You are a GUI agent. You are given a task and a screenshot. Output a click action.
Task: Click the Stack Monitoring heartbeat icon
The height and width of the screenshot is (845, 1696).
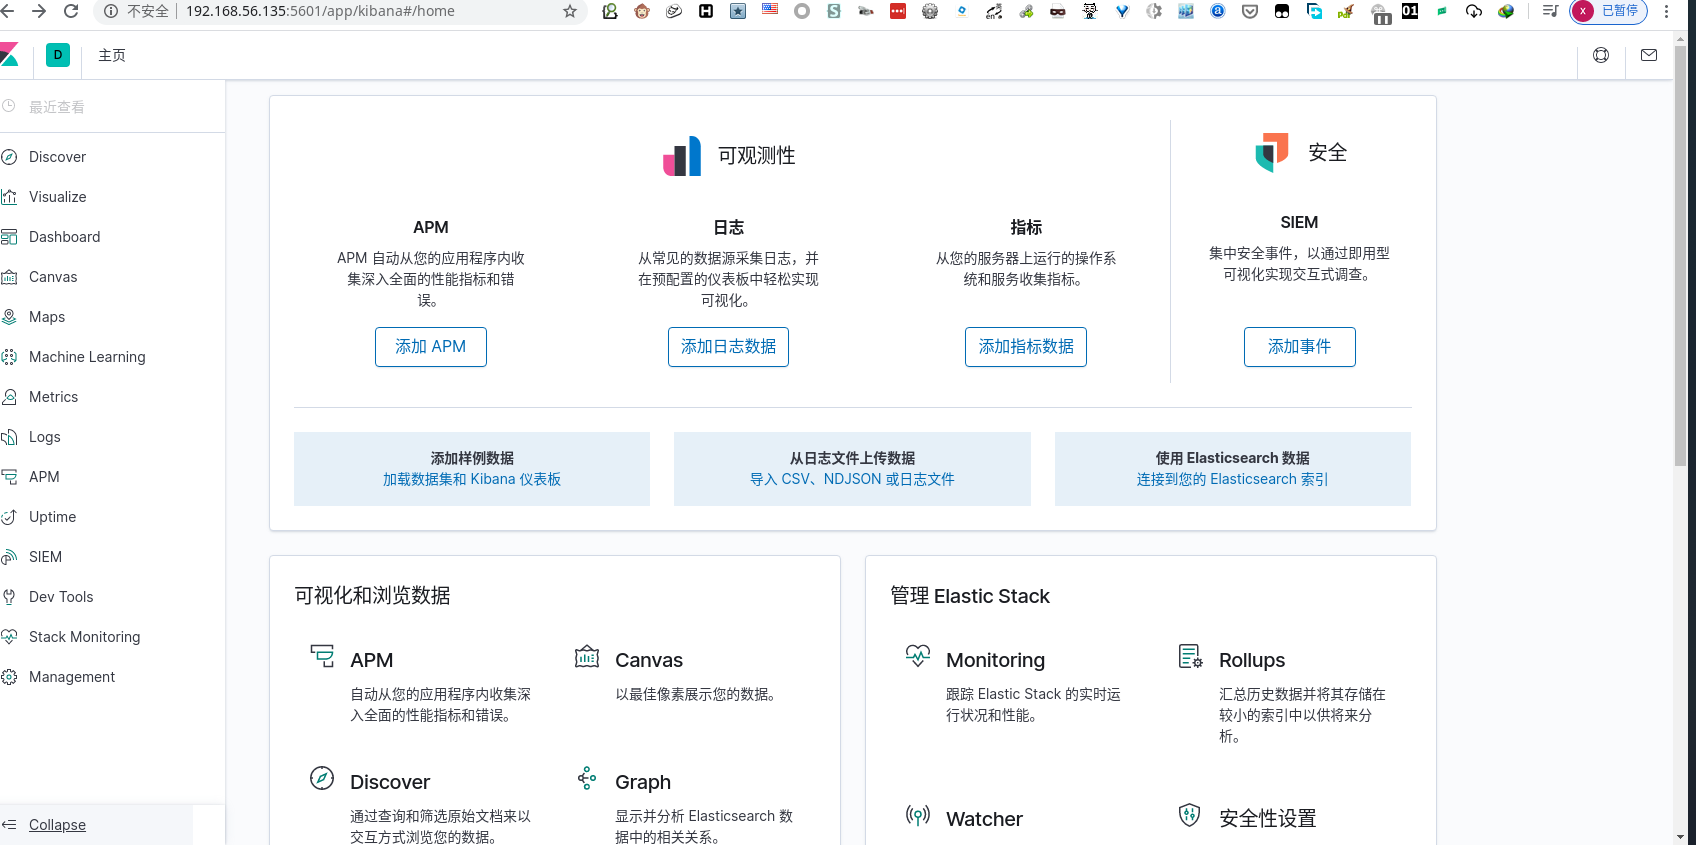point(9,637)
